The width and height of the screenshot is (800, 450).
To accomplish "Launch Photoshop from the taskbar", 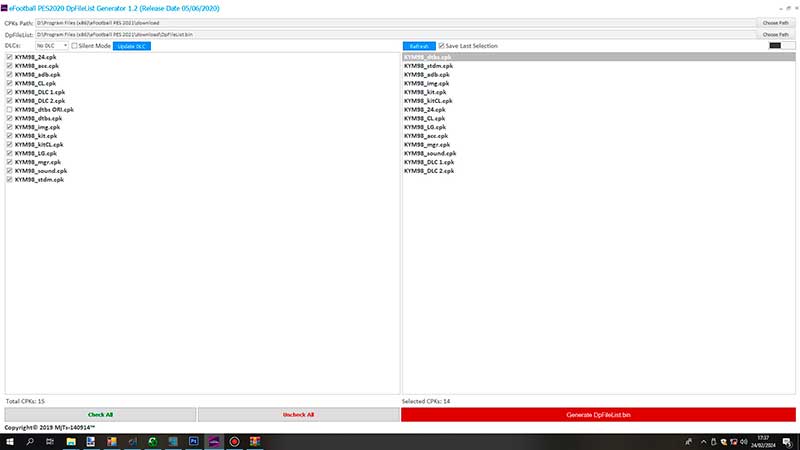I will coord(193,441).
